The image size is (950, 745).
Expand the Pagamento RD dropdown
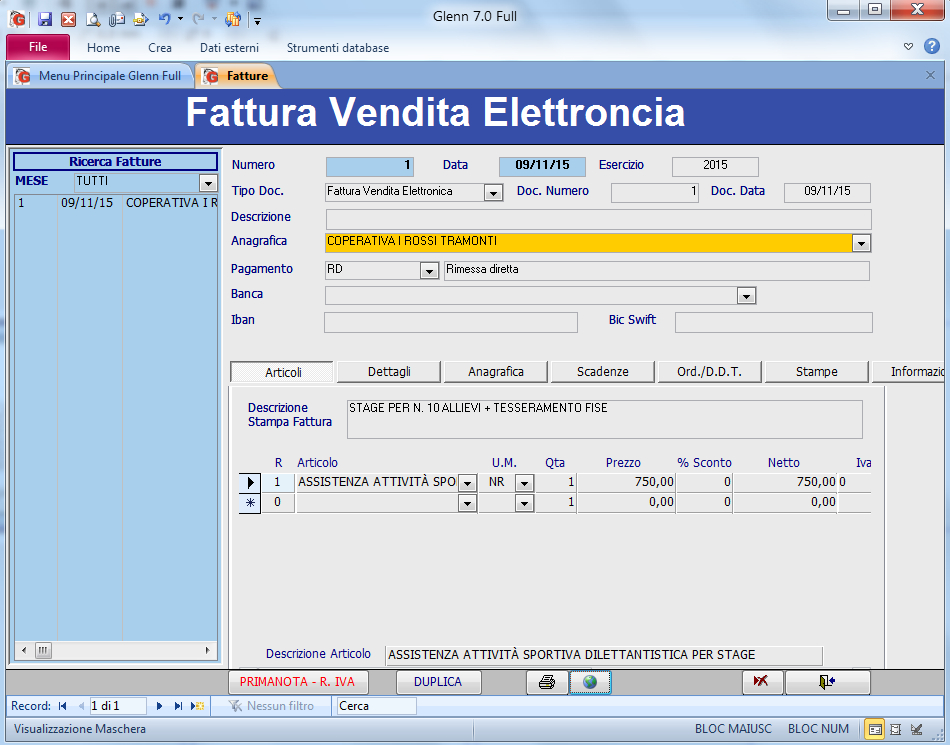point(429,271)
